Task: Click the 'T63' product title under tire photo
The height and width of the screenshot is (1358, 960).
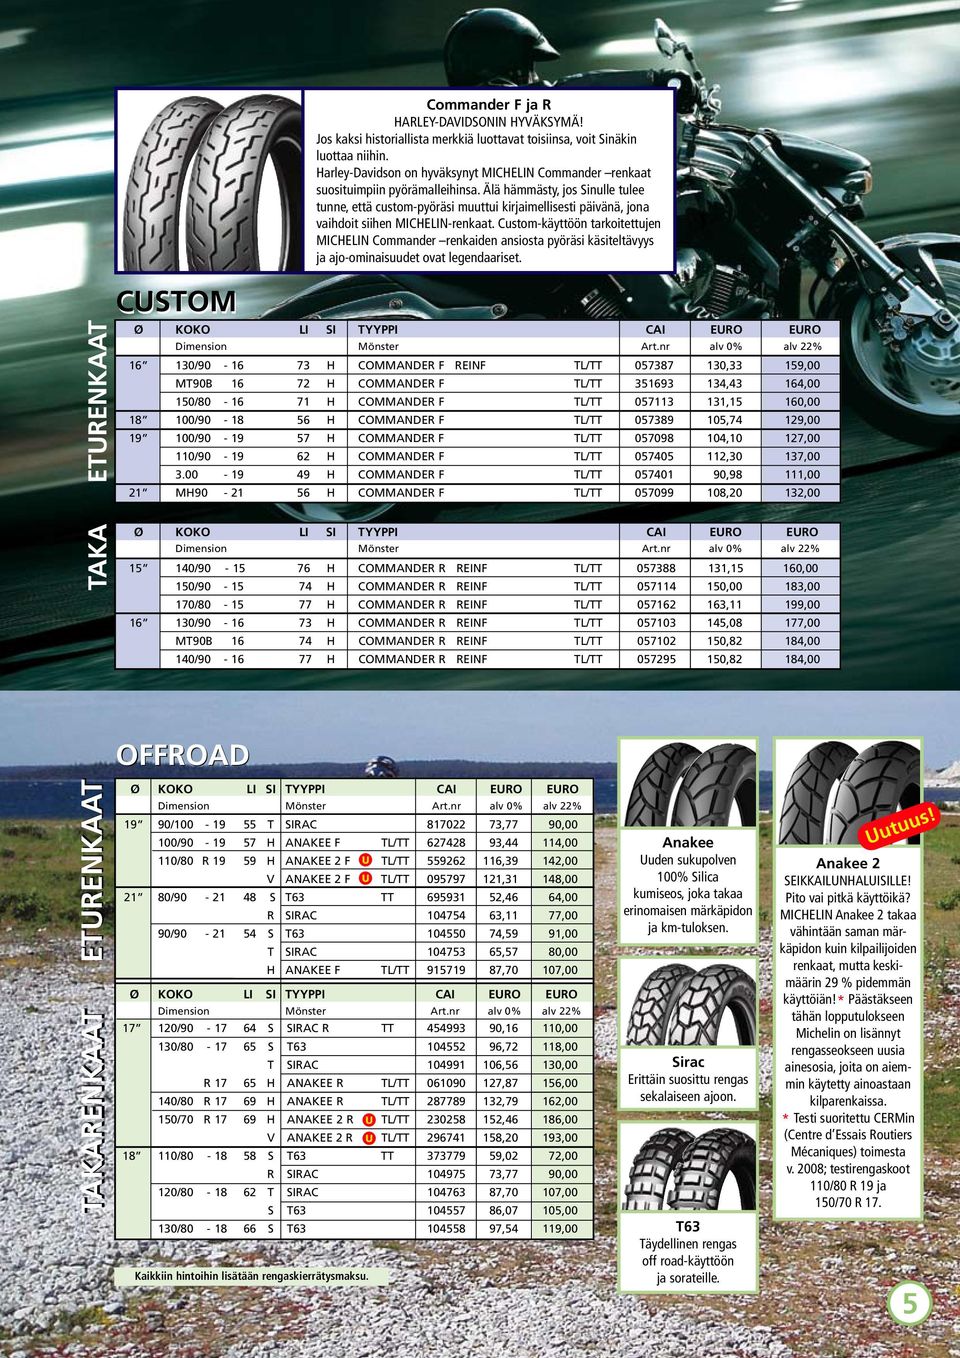Action: [688, 1226]
